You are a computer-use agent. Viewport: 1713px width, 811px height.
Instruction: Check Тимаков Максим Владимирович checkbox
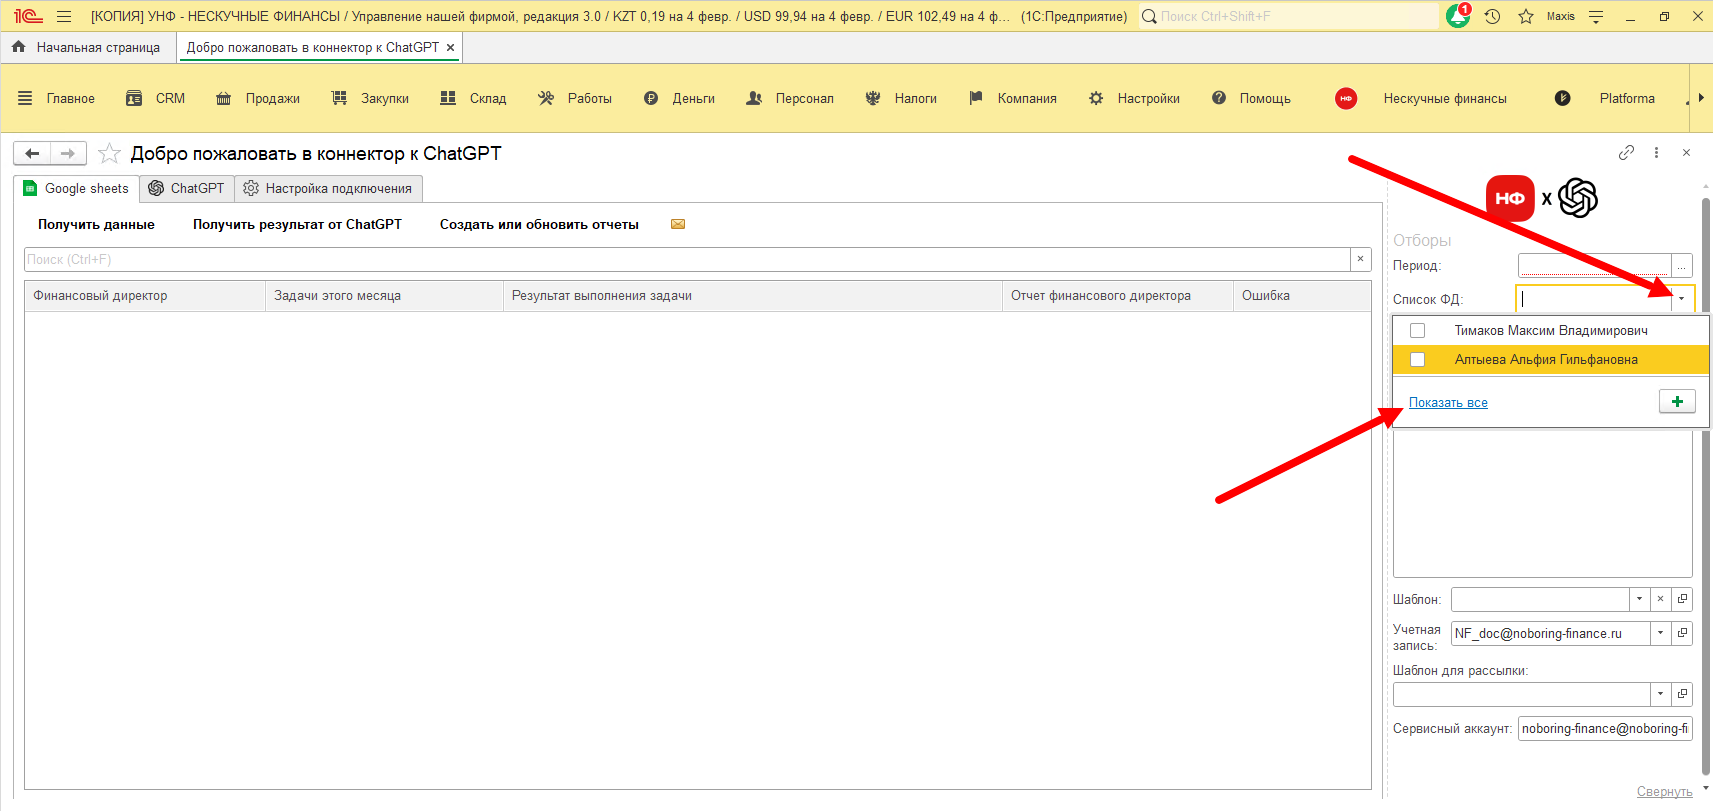(1417, 331)
